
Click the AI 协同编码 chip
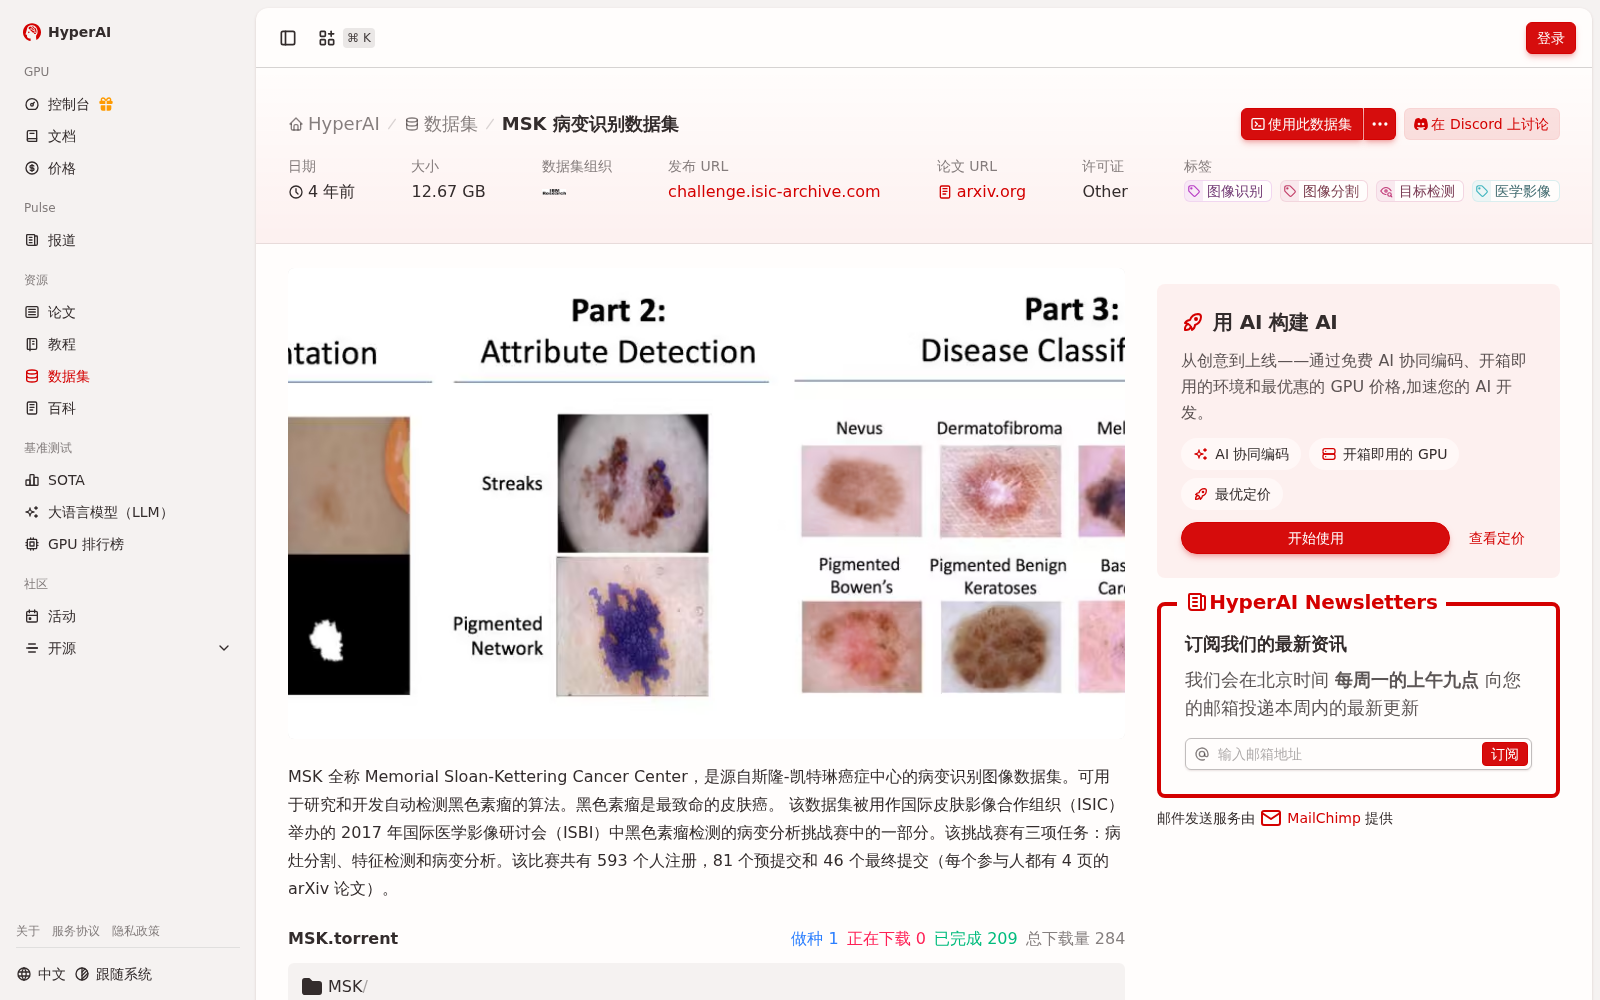point(1241,454)
